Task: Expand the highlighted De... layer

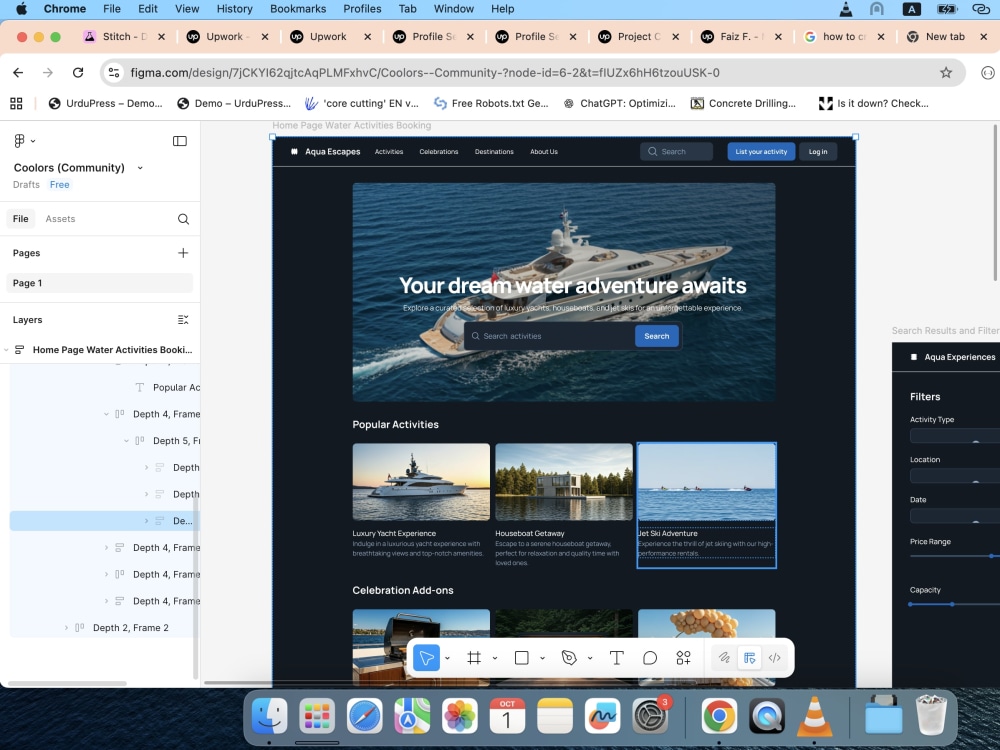Action: (146, 521)
